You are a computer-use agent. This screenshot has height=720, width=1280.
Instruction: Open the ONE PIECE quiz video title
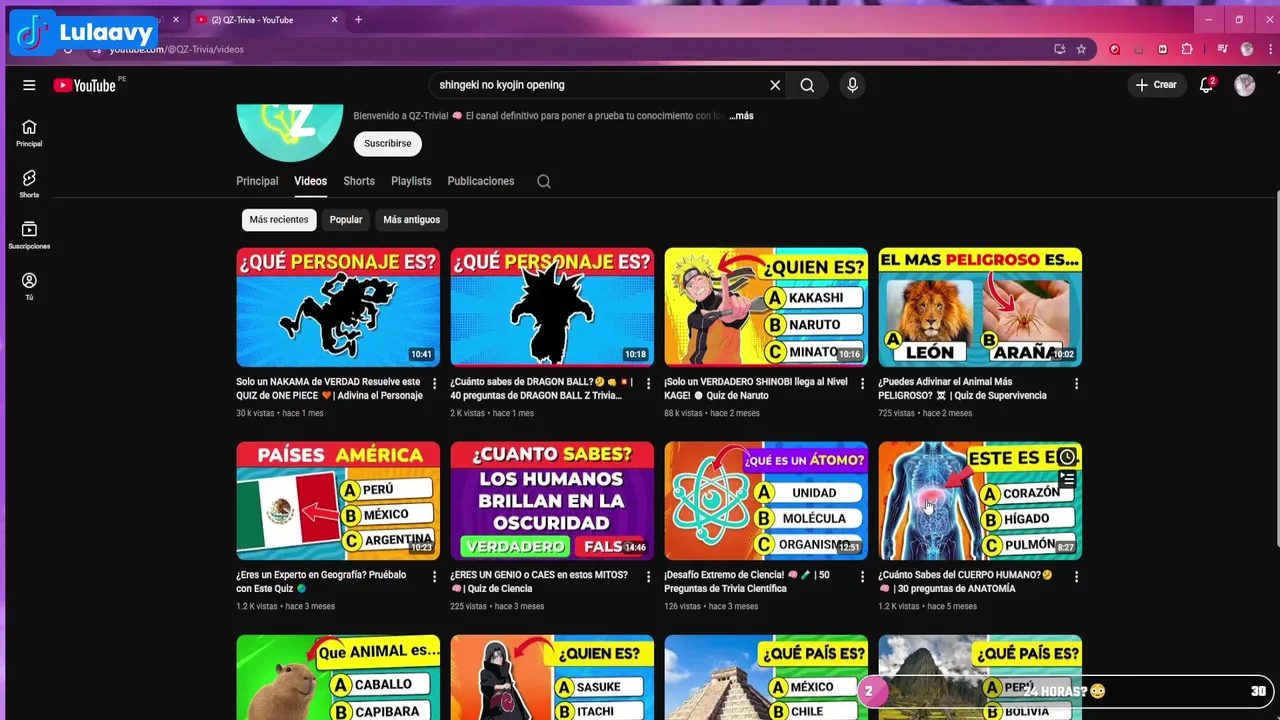330,388
